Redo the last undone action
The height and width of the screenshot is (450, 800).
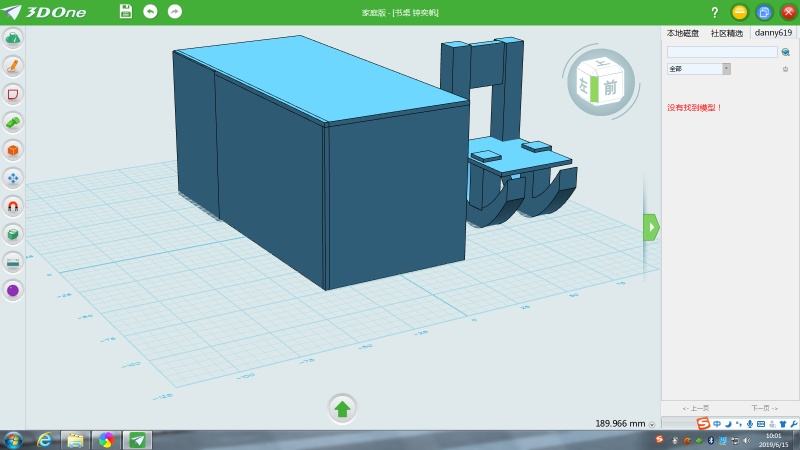pos(174,11)
